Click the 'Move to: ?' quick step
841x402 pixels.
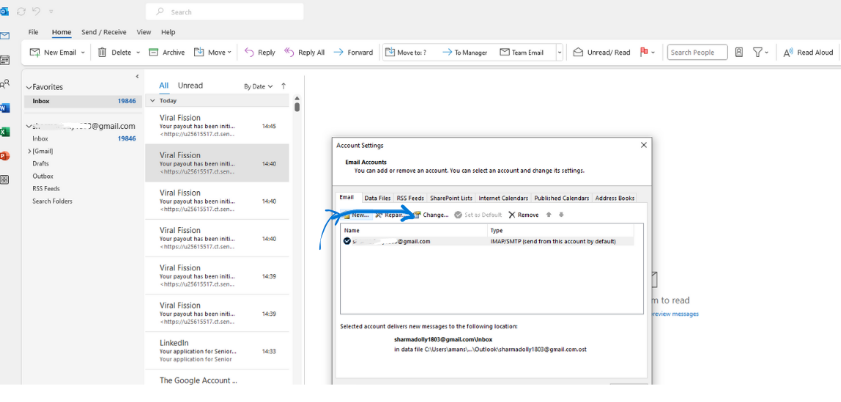(x=405, y=53)
